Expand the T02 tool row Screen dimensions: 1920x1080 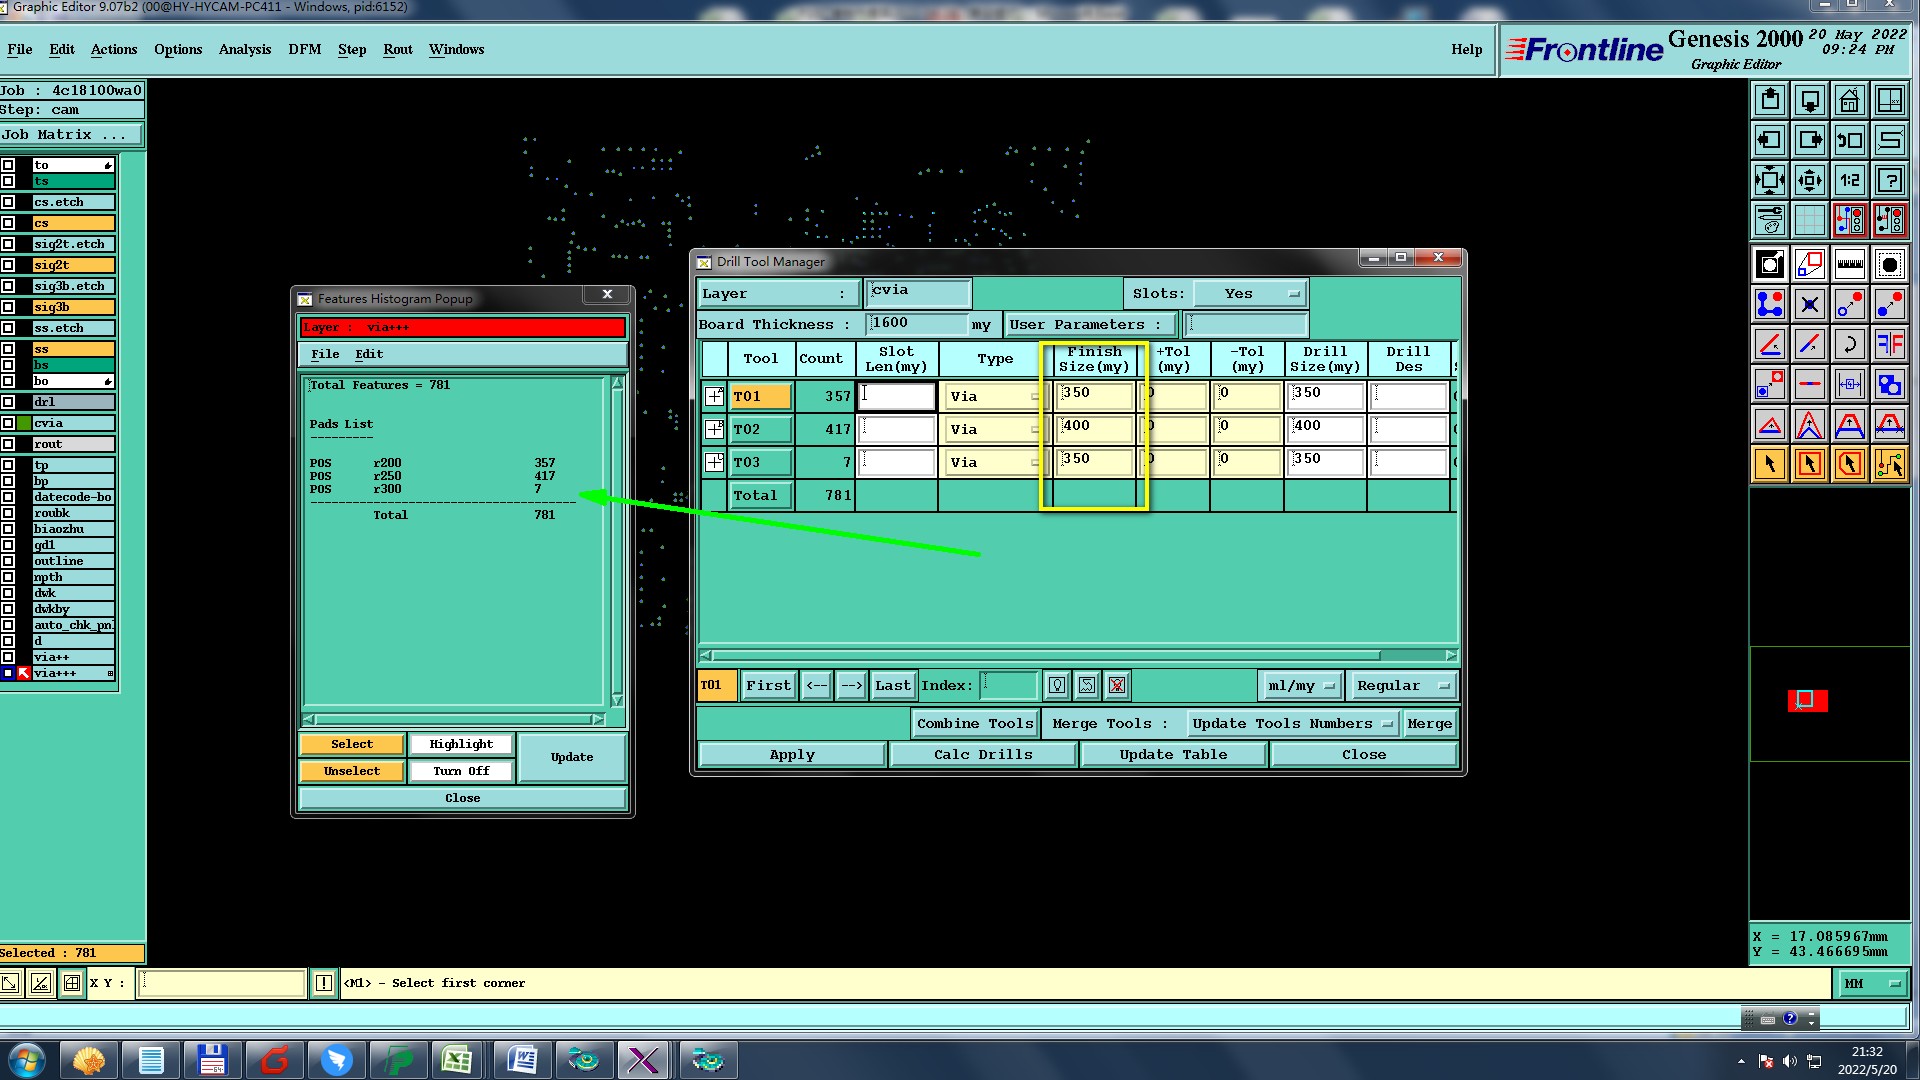pyautogui.click(x=714, y=430)
